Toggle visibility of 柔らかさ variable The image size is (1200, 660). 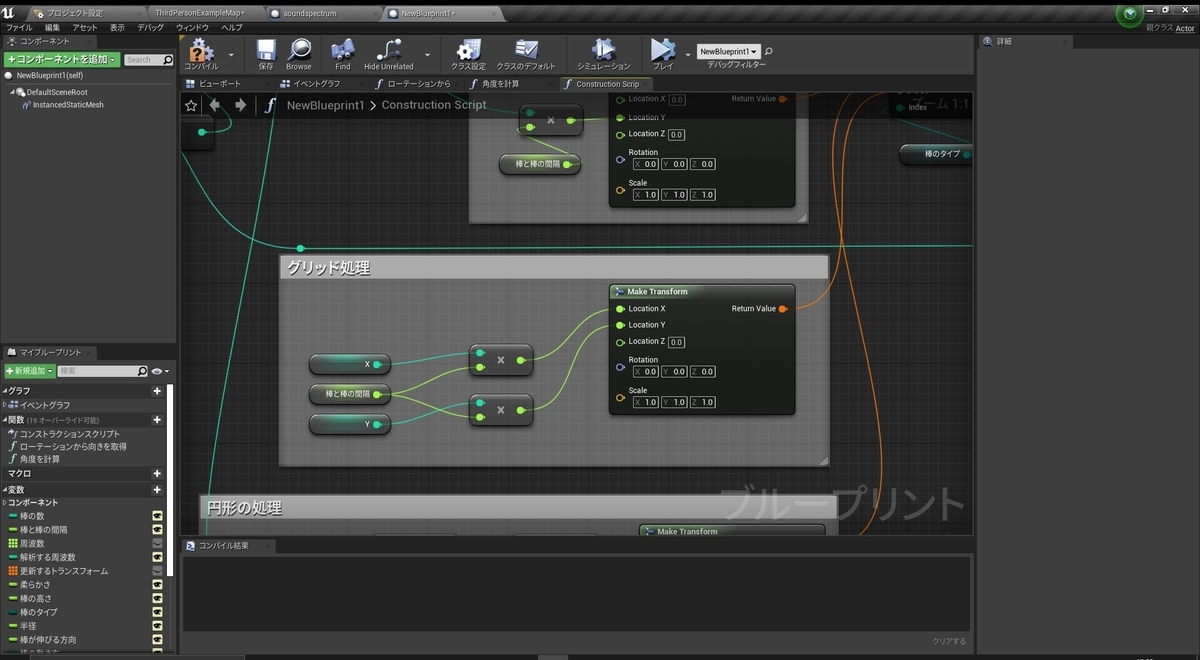pyautogui.click(x=157, y=585)
